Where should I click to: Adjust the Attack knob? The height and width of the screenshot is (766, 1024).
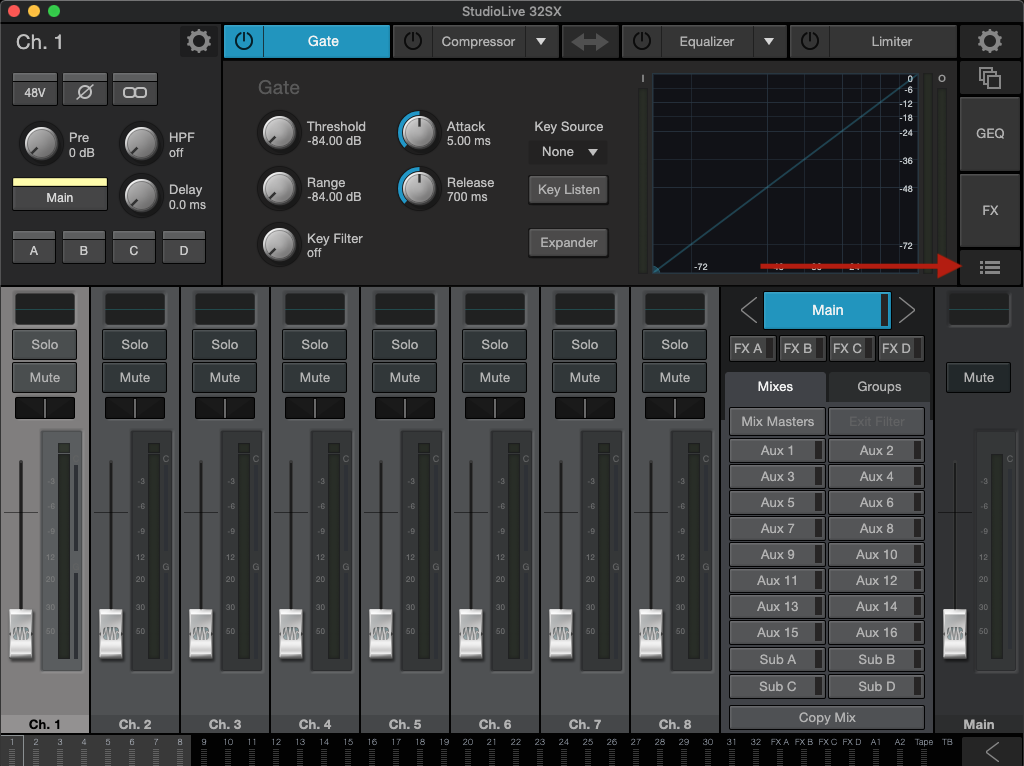419,133
